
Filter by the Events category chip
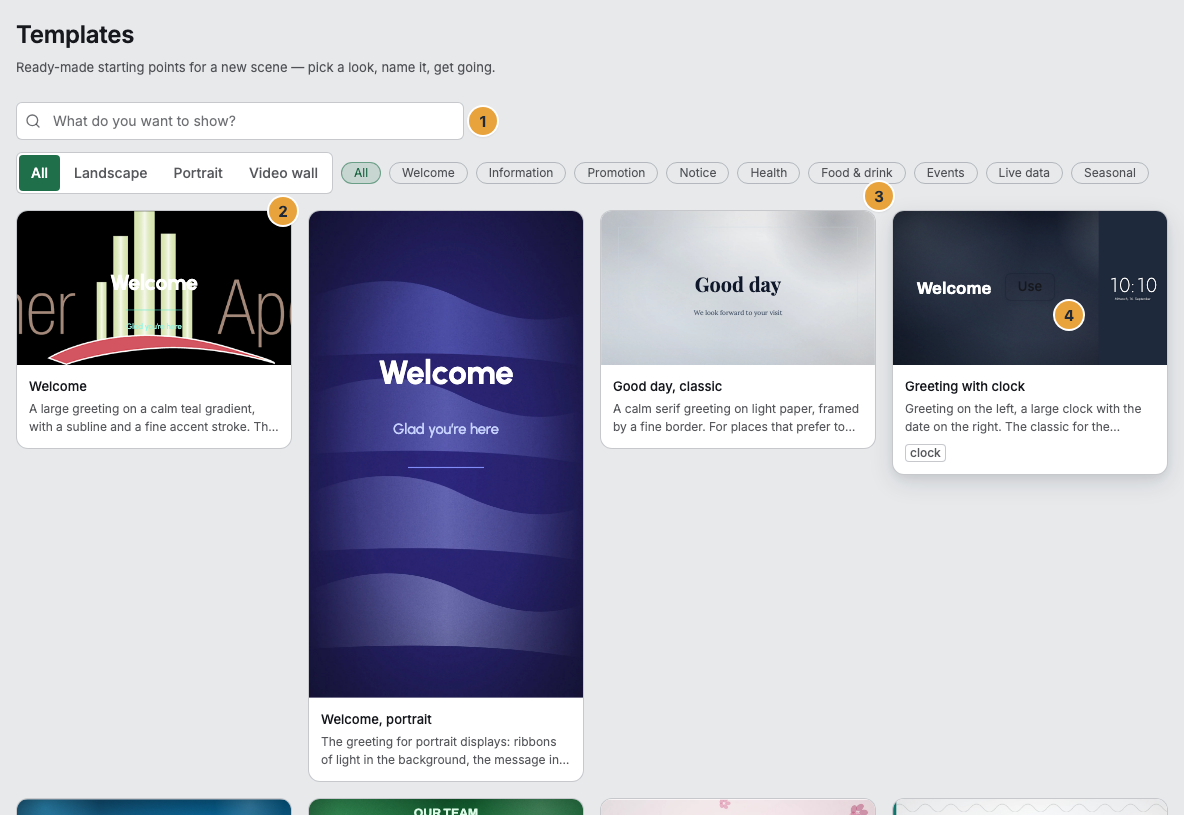(x=945, y=173)
